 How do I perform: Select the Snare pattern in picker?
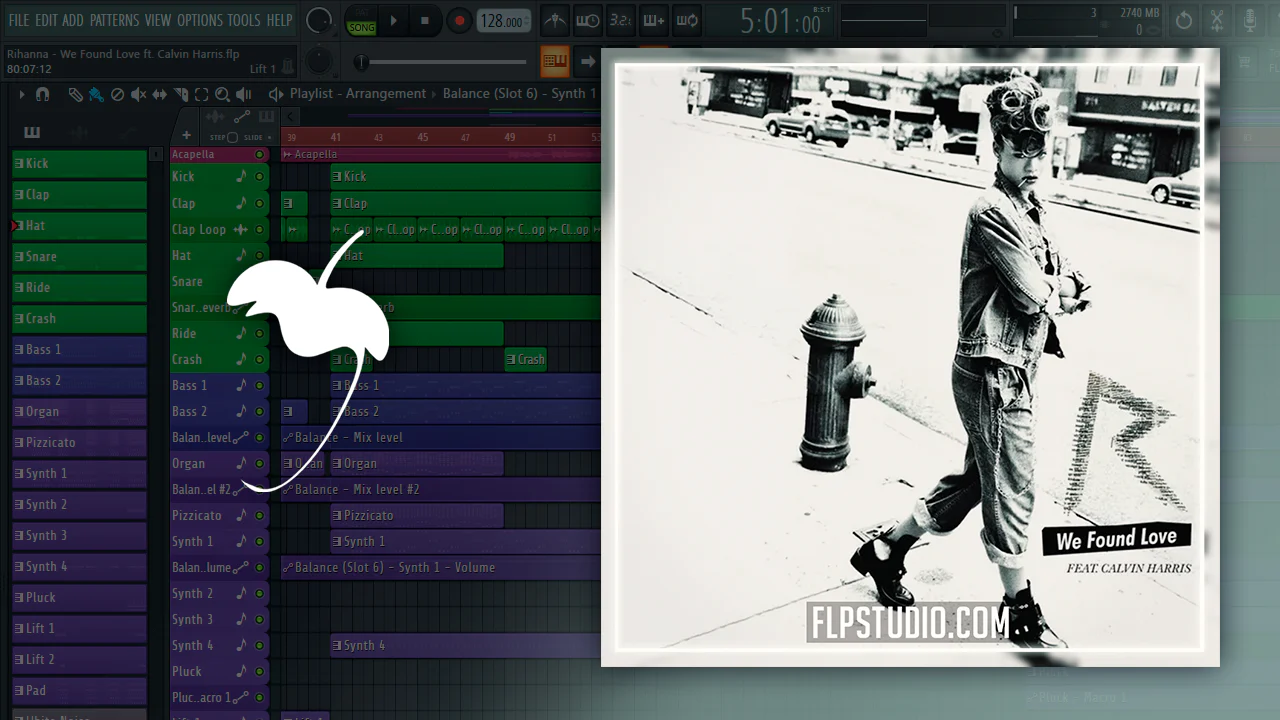(x=79, y=256)
